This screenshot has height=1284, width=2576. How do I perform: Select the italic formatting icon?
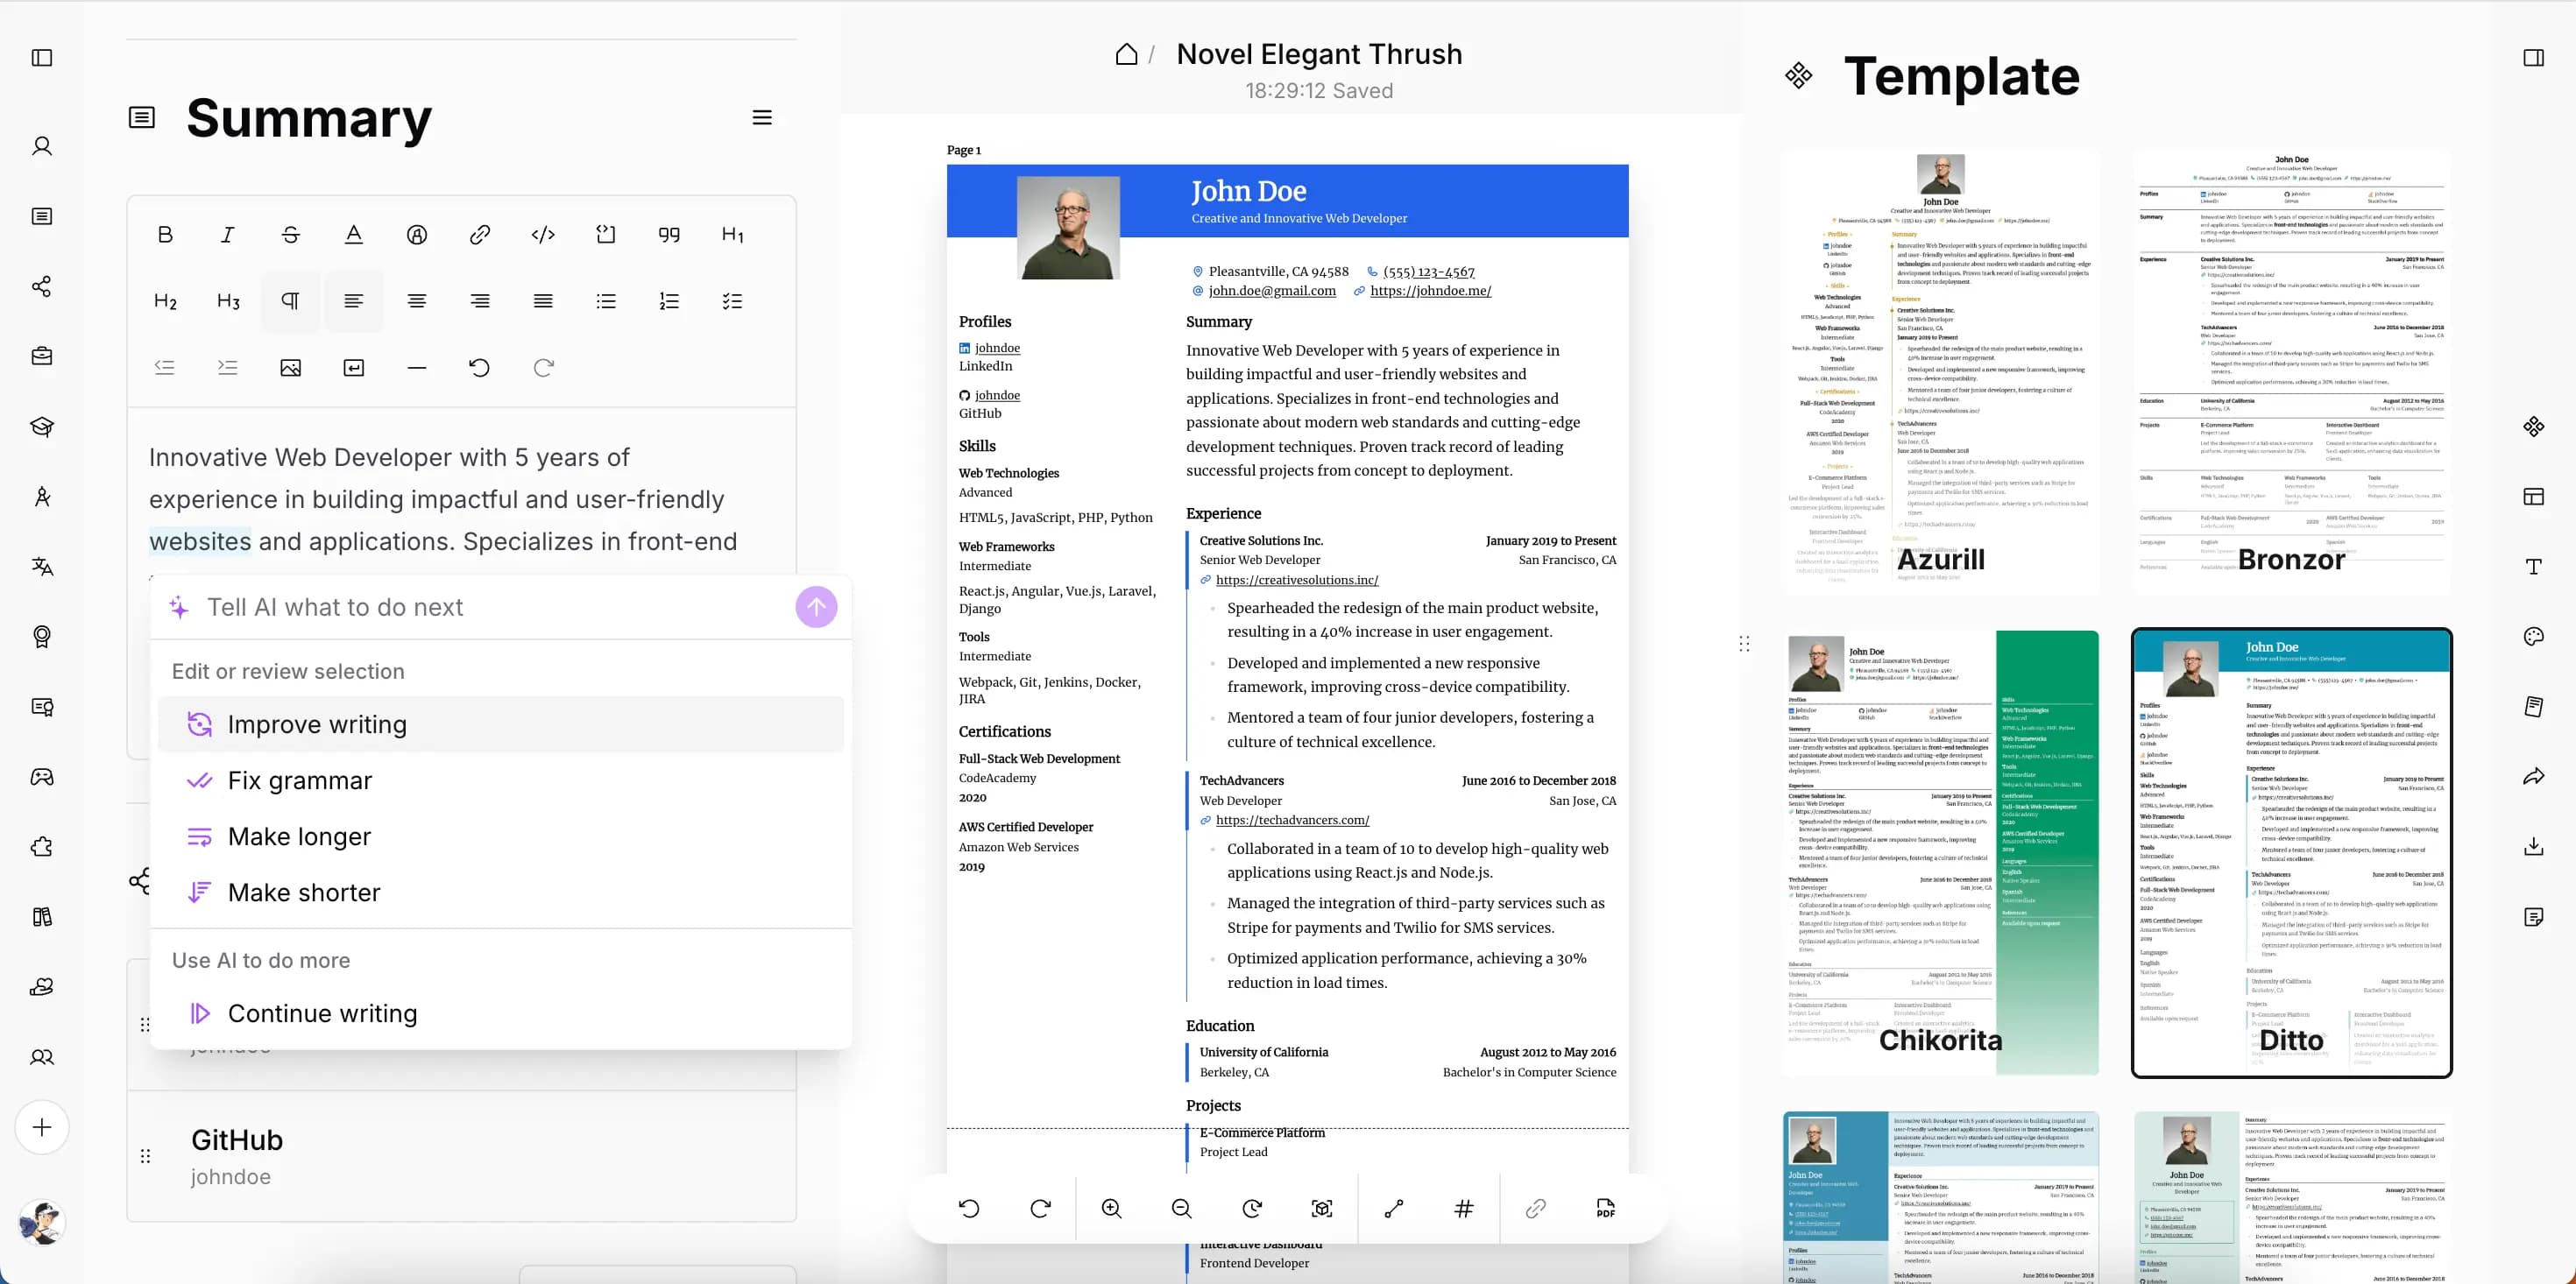click(230, 235)
